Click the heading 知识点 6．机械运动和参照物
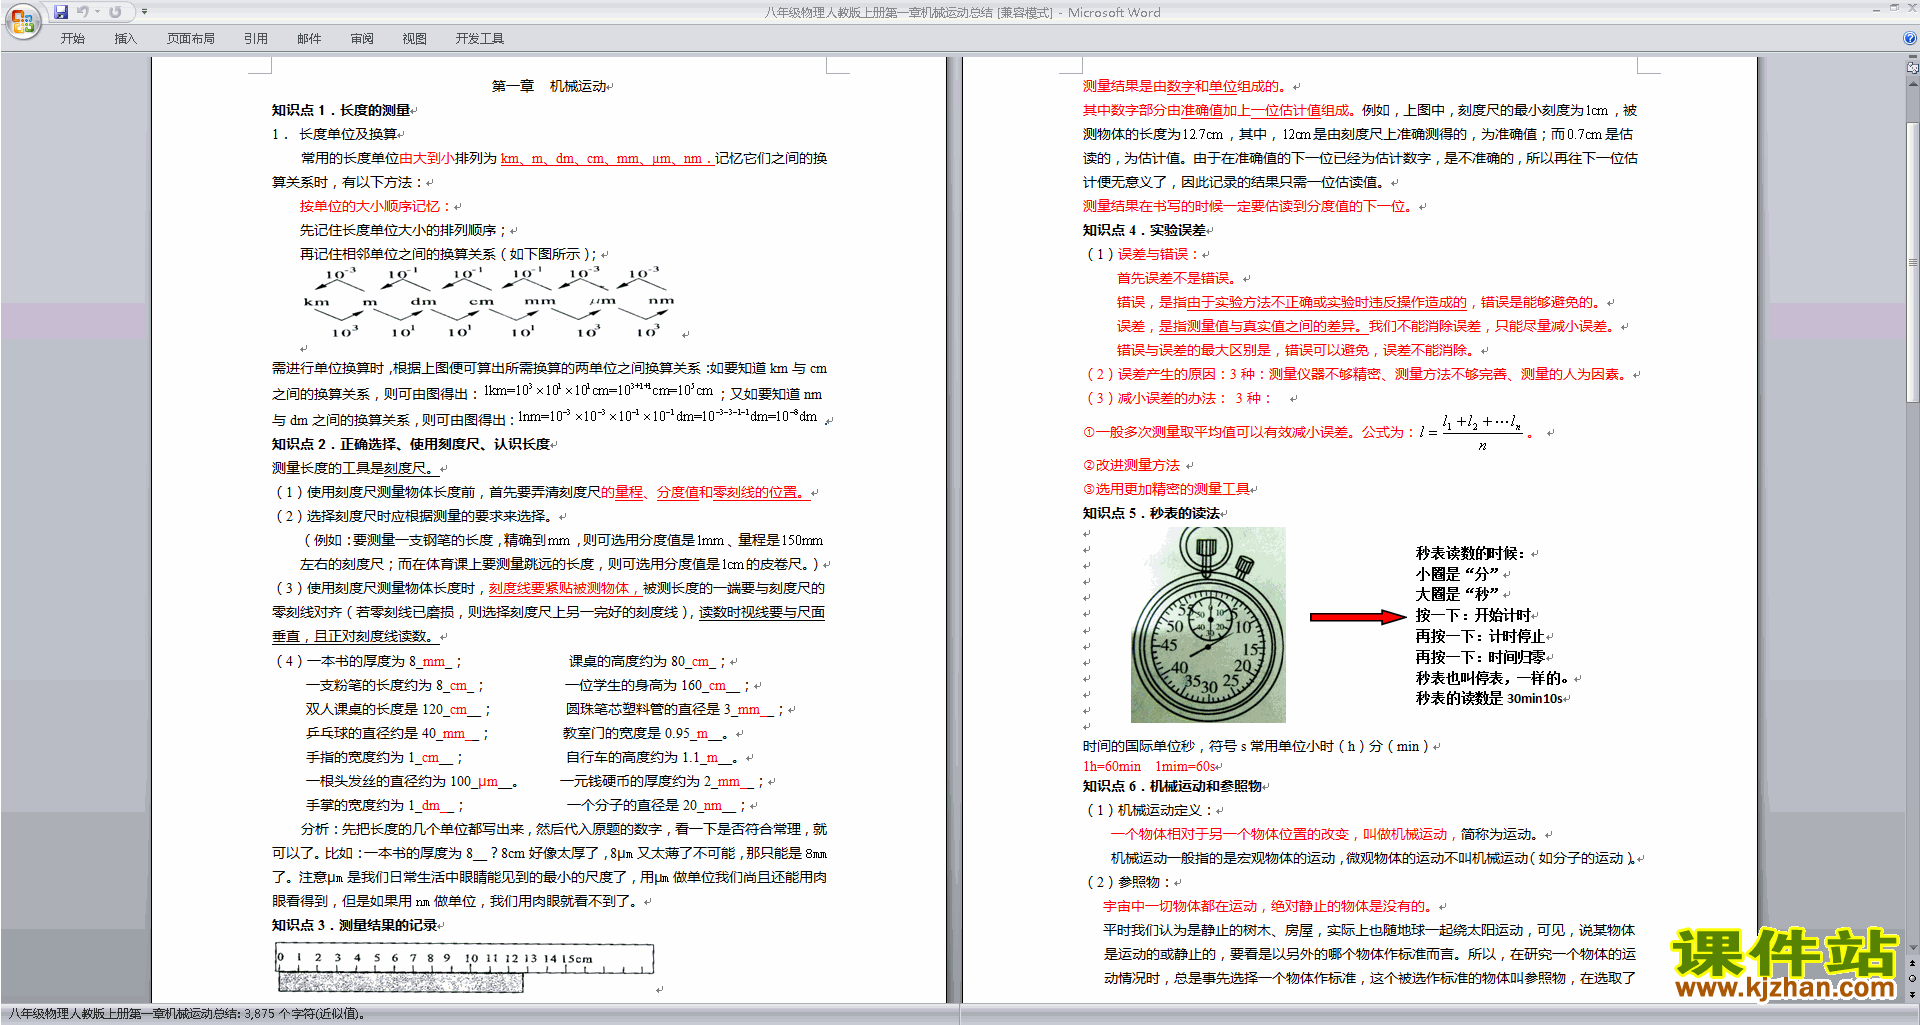This screenshot has width=1920, height=1025. coord(1172,786)
